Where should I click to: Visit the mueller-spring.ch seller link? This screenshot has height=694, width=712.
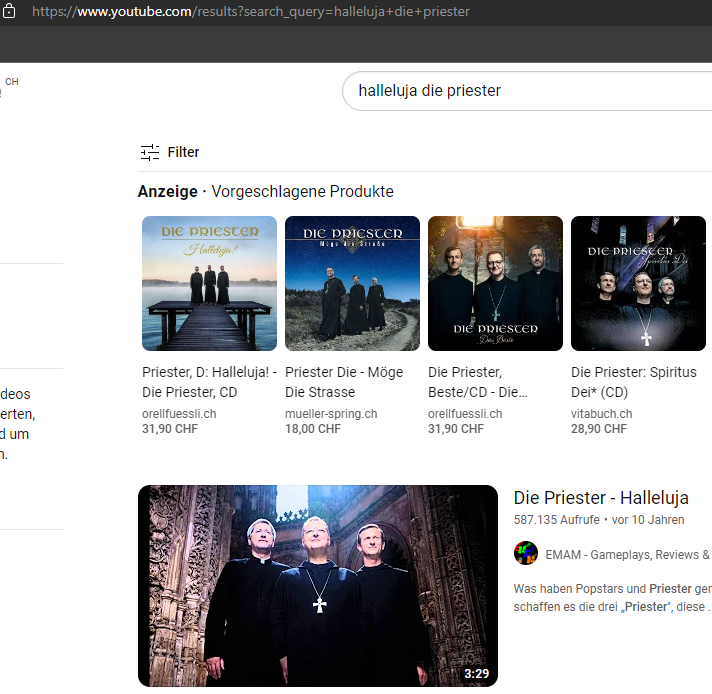coord(332,413)
